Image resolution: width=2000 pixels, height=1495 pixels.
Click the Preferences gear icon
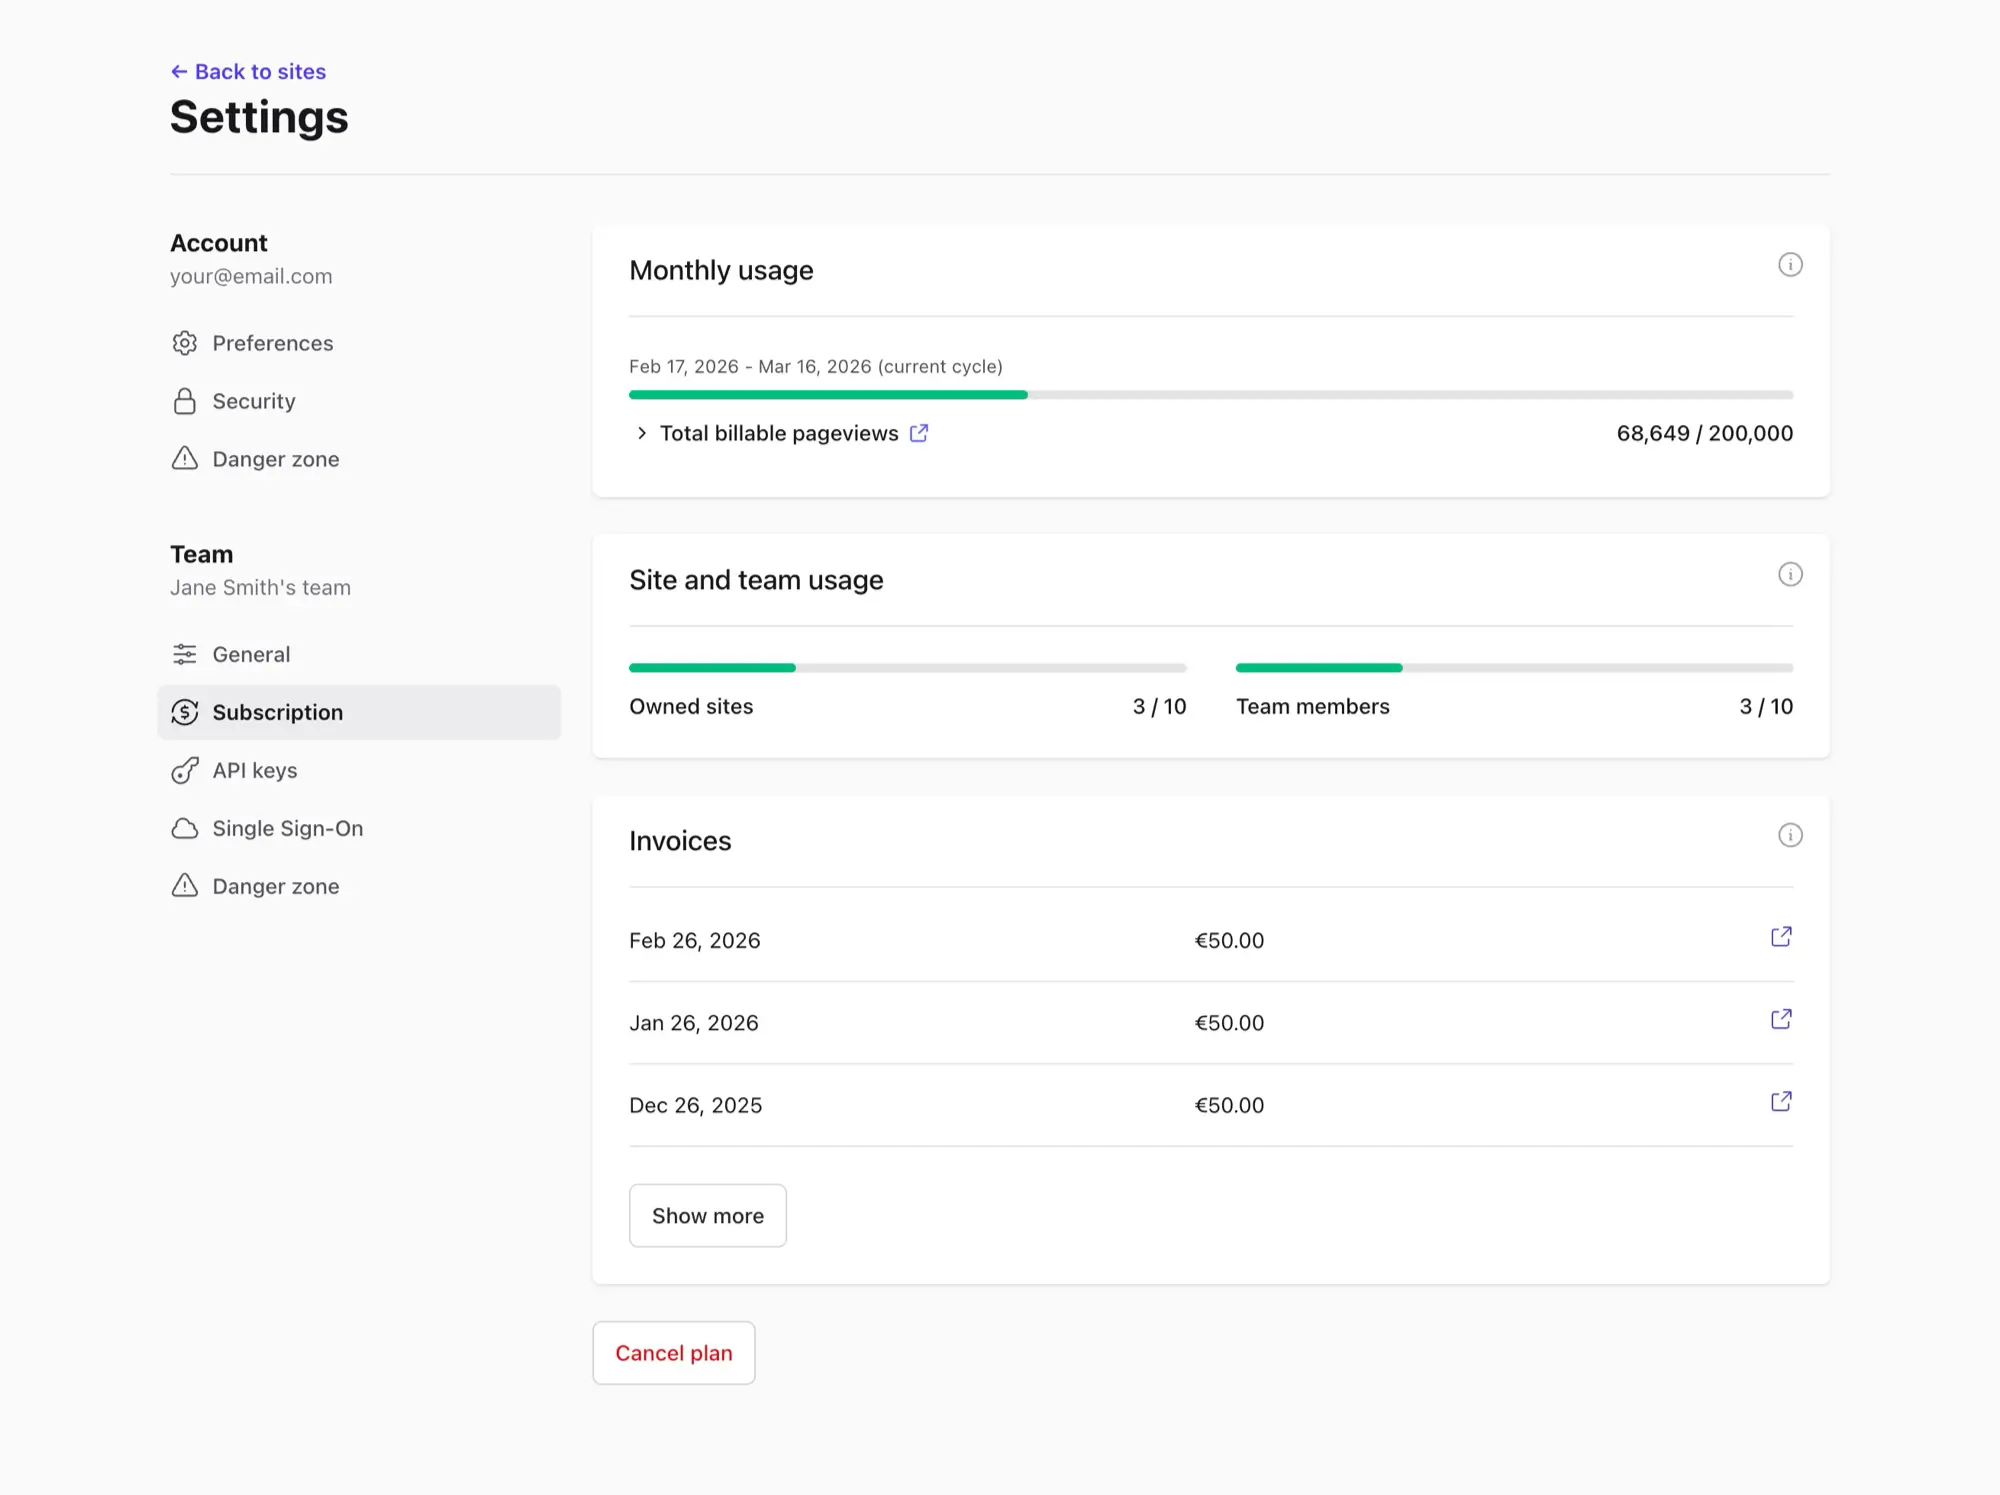(185, 343)
